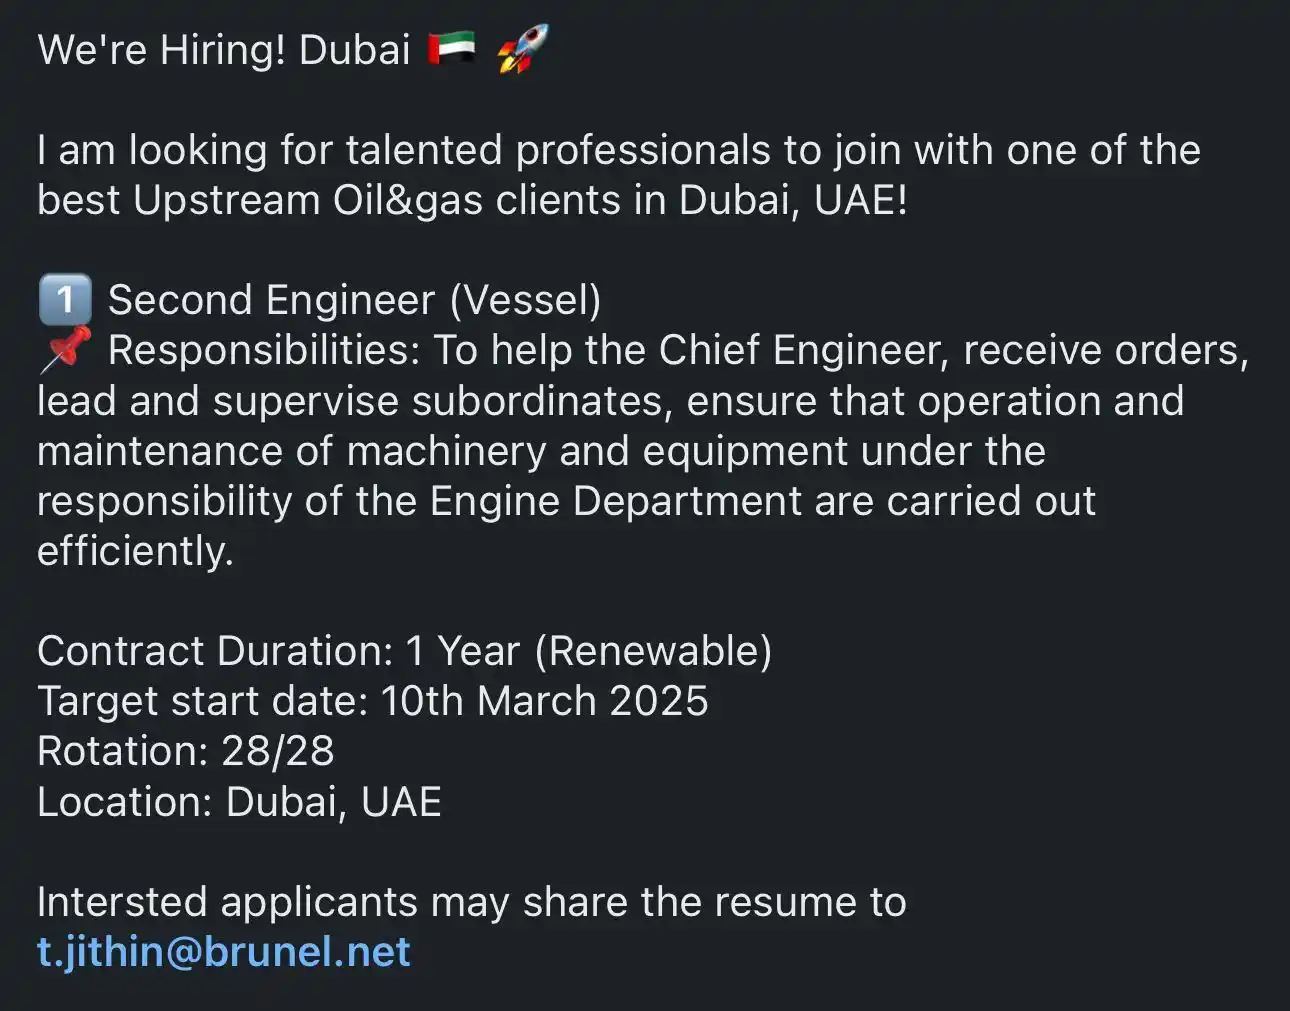Open the t.jithin@brunel.net email link
This screenshot has width=1290, height=1011.
(x=224, y=952)
